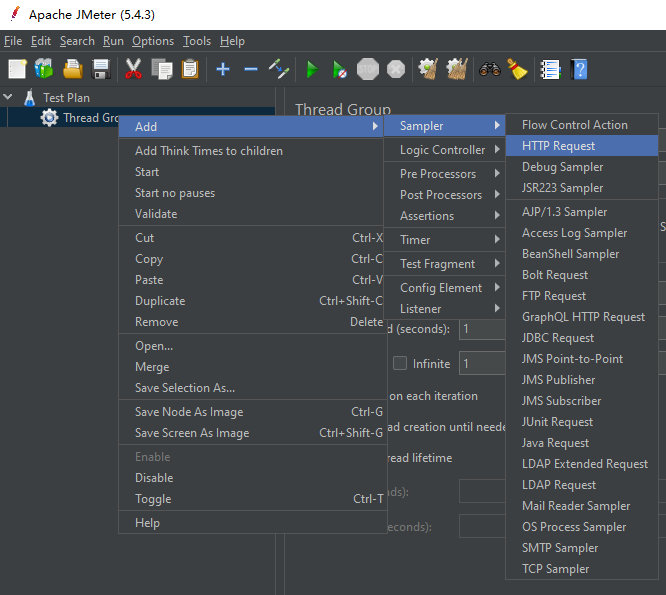Screen dimensions: 666x595
Task: Collapse the Test Plan tree node
Action: 8,97
